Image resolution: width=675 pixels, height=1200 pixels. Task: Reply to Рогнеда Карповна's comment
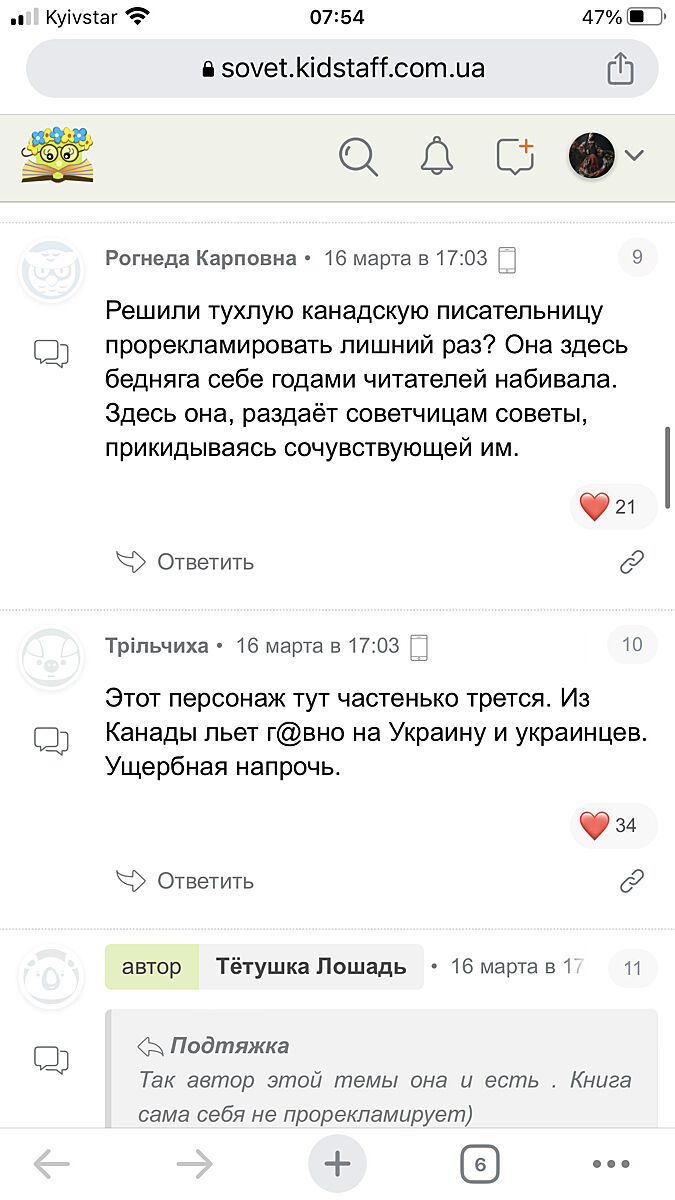click(x=186, y=562)
